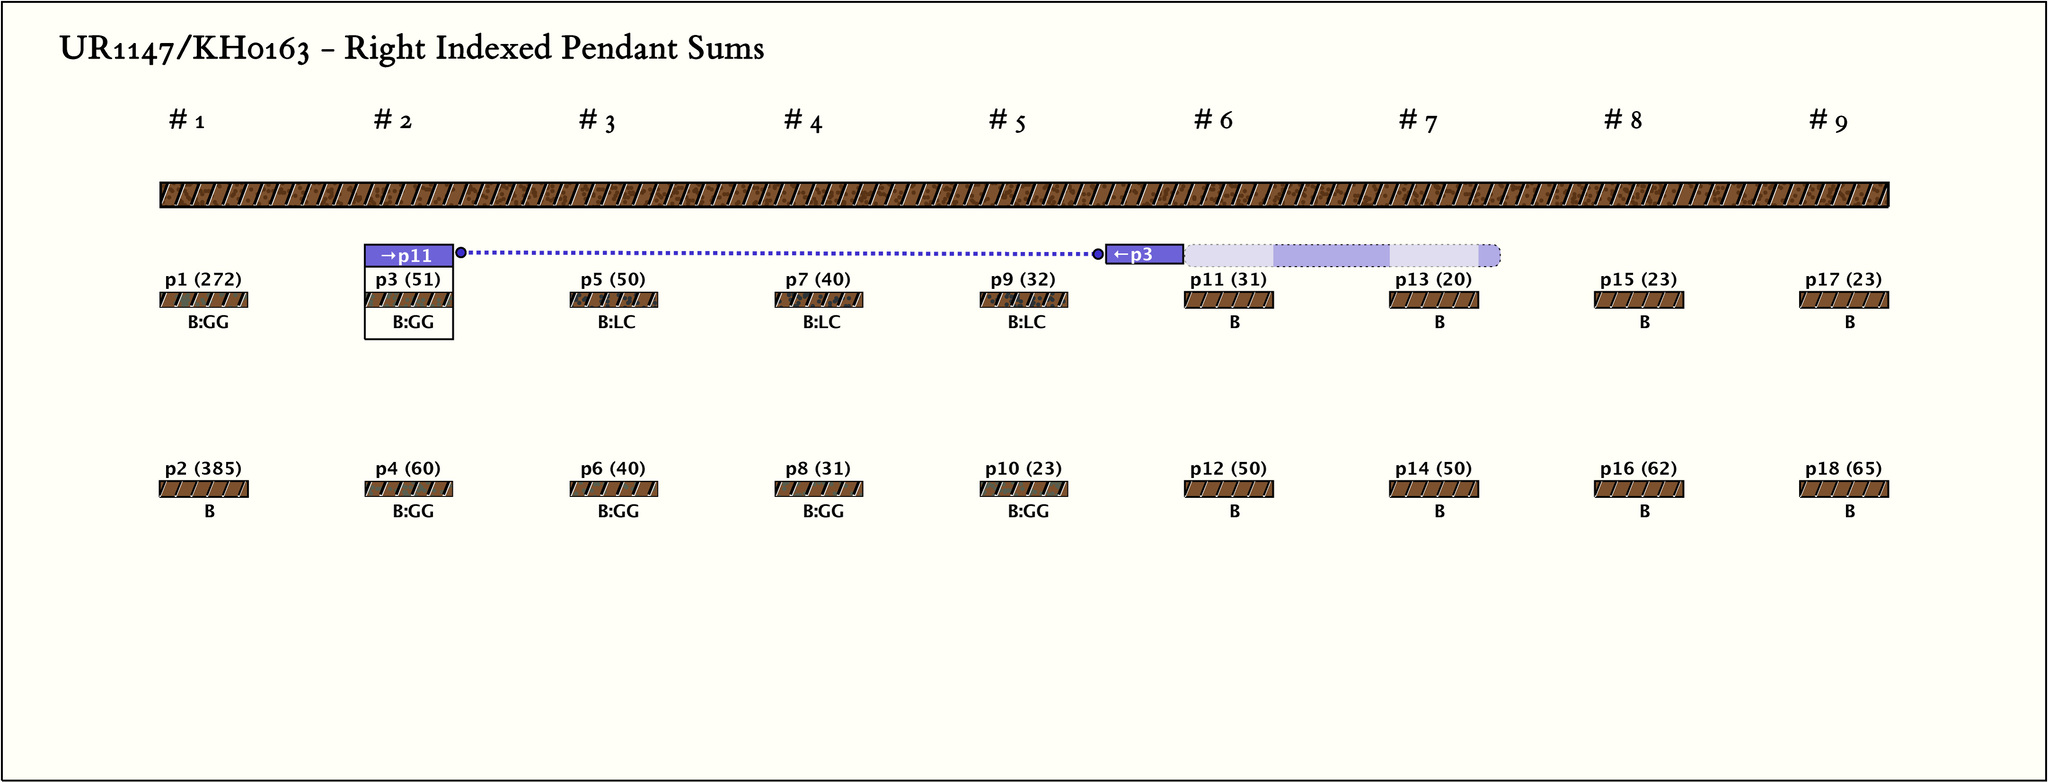Click the ←p3 link tag
The width and height of the screenshot is (2048, 782).
(1144, 255)
